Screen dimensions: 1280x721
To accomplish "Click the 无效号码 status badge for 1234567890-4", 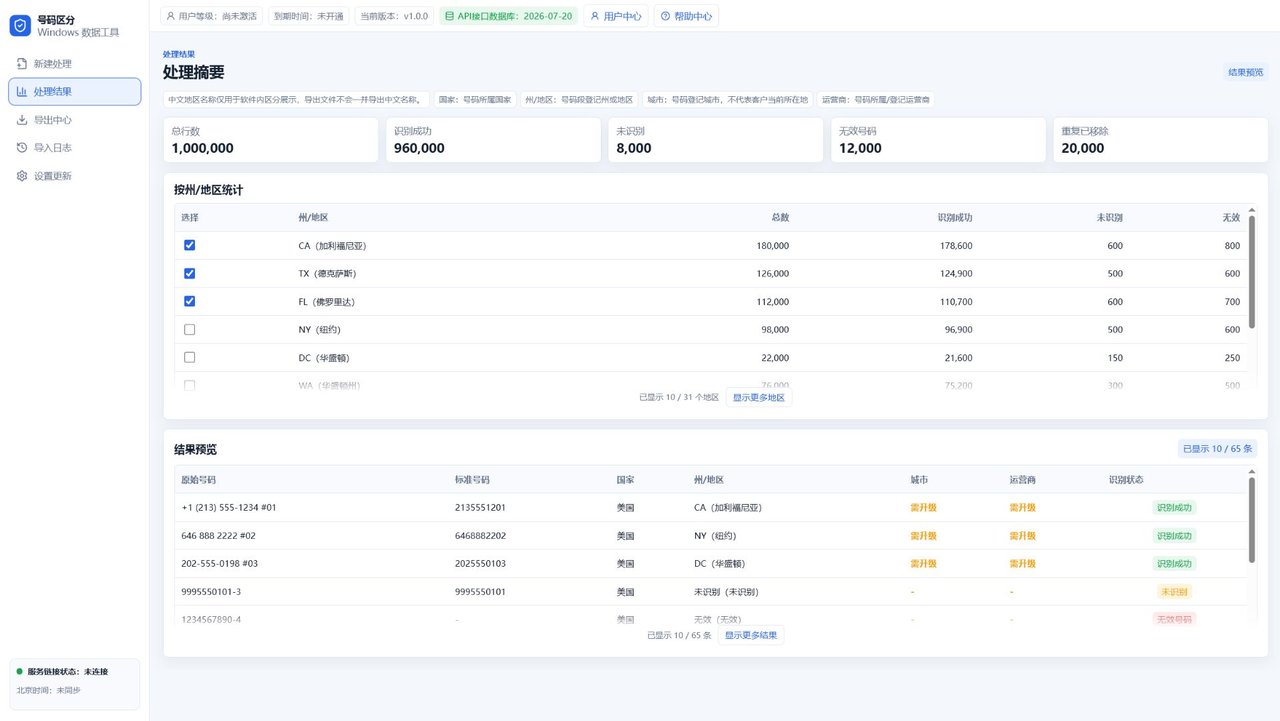I will pos(1174,619).
